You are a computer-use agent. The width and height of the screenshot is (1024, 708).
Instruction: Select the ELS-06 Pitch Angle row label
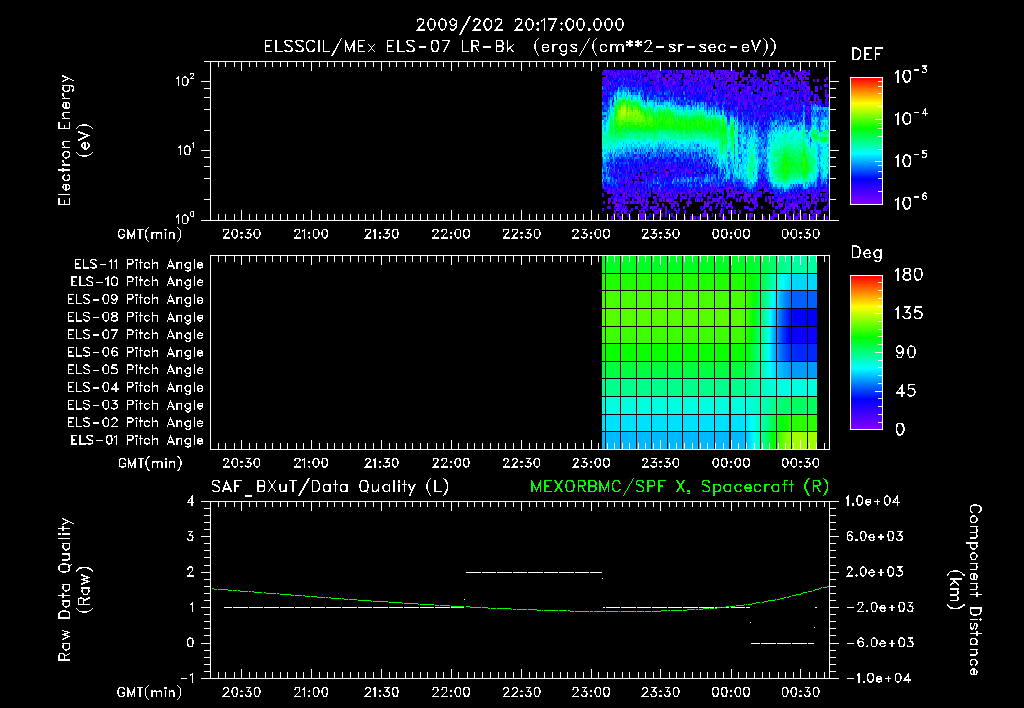point(135,353)
